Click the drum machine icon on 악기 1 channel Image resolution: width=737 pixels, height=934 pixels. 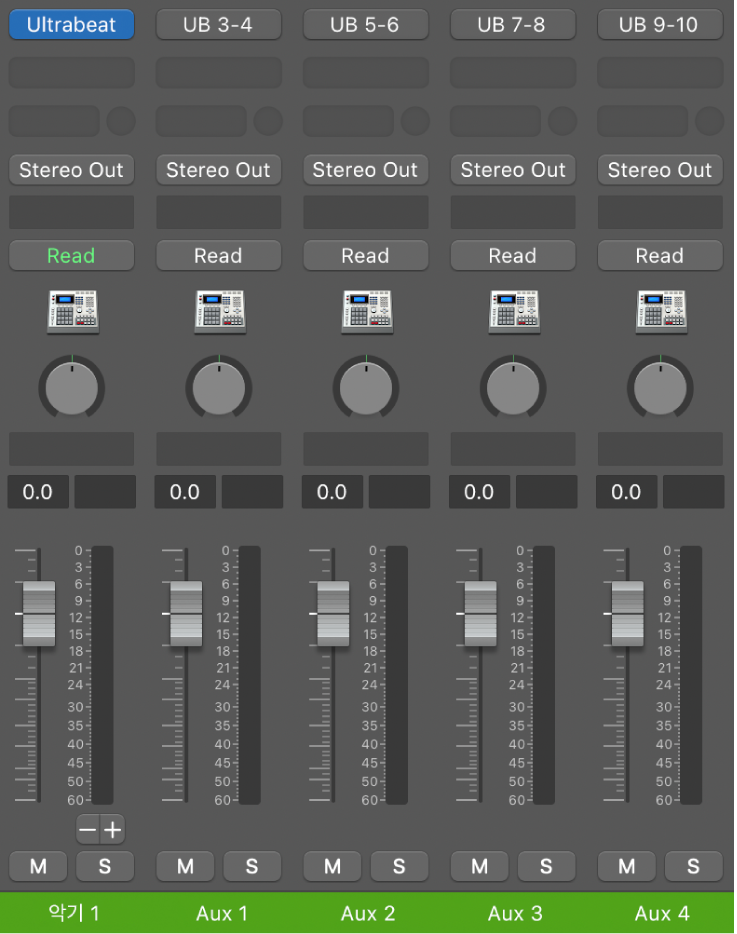[73, 311]
